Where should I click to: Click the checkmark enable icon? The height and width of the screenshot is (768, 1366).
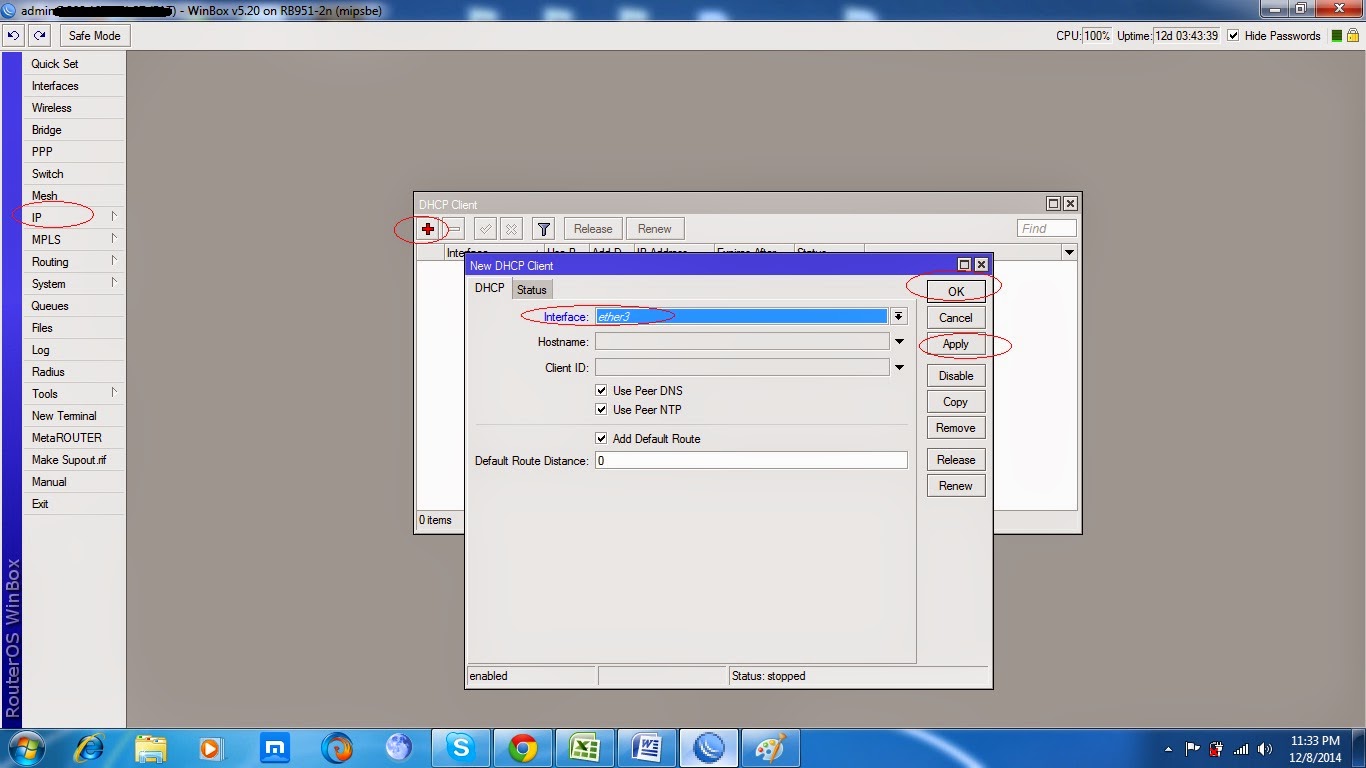[485, 229]
